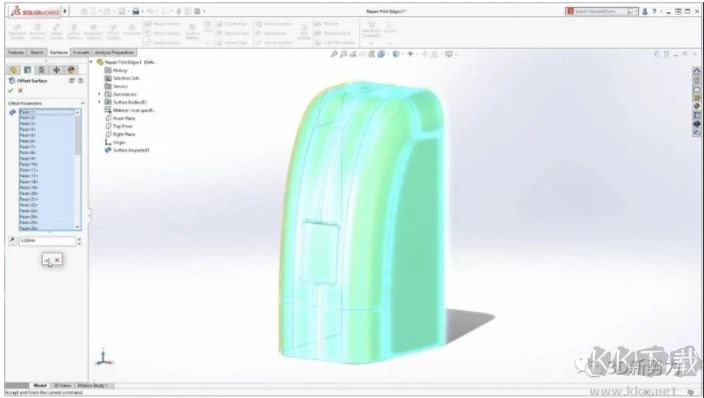Click faces list scrollbar thumb
Screen dimensions: 704x398
click(78, 135)
